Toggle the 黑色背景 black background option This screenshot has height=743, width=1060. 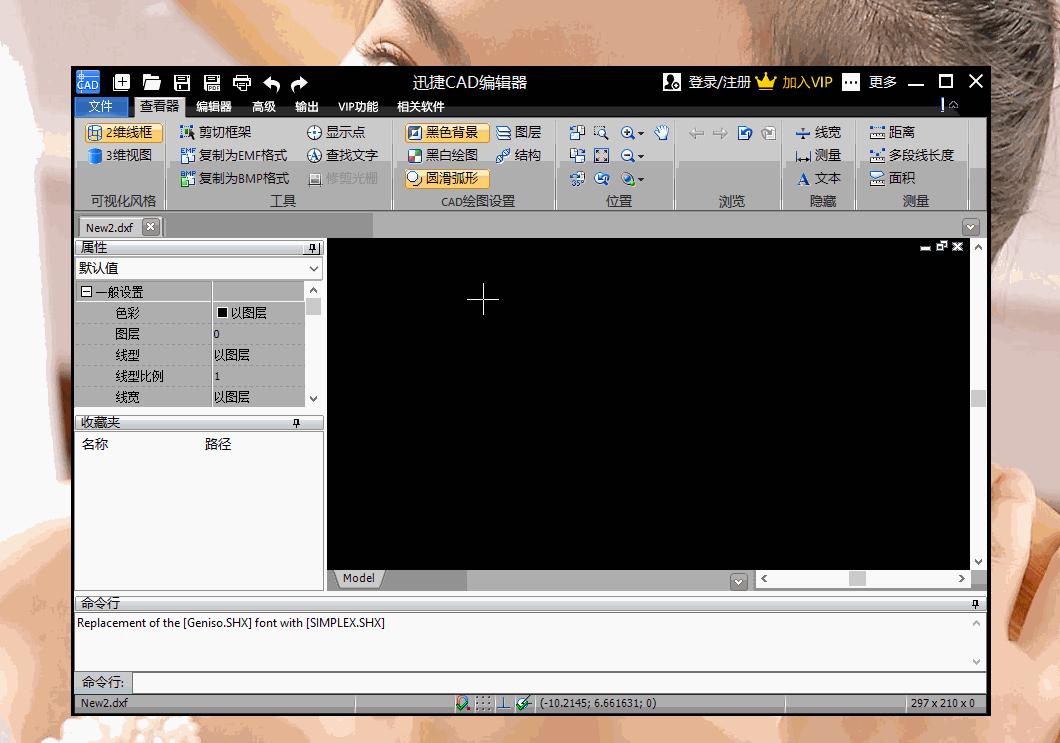[447, 132]
